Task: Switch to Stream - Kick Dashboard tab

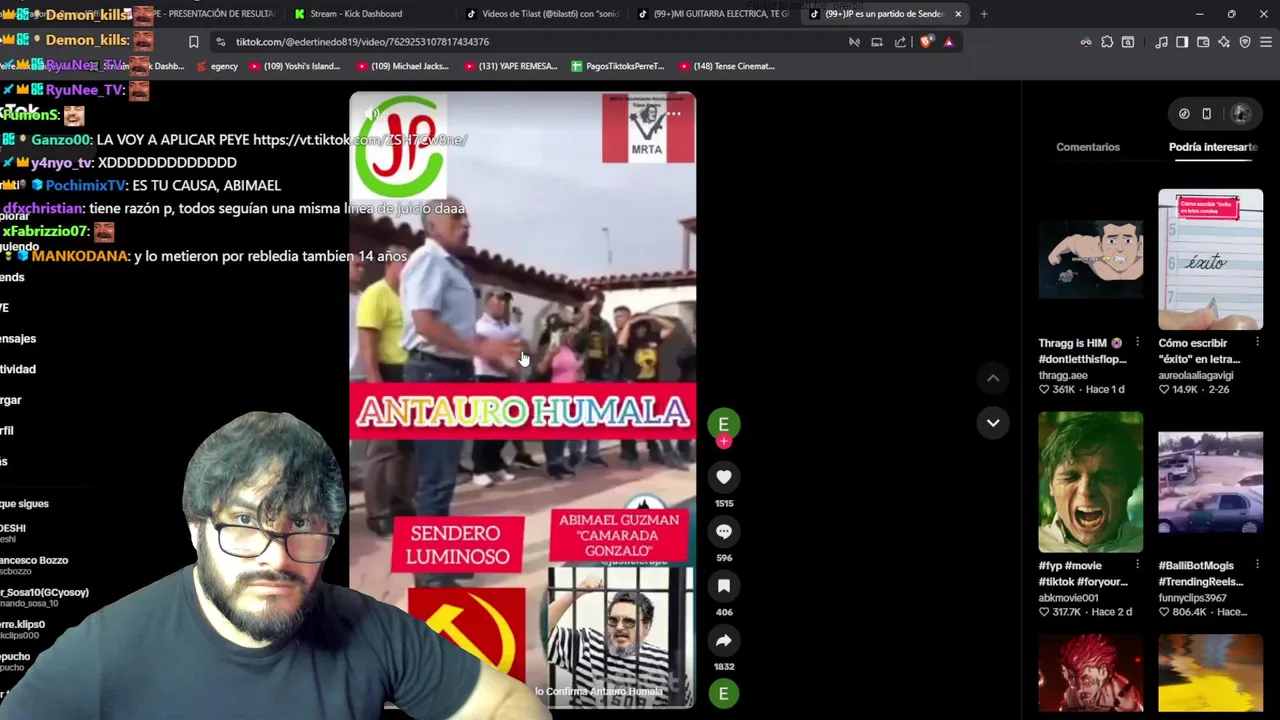Action: click(x=370, y=14)
